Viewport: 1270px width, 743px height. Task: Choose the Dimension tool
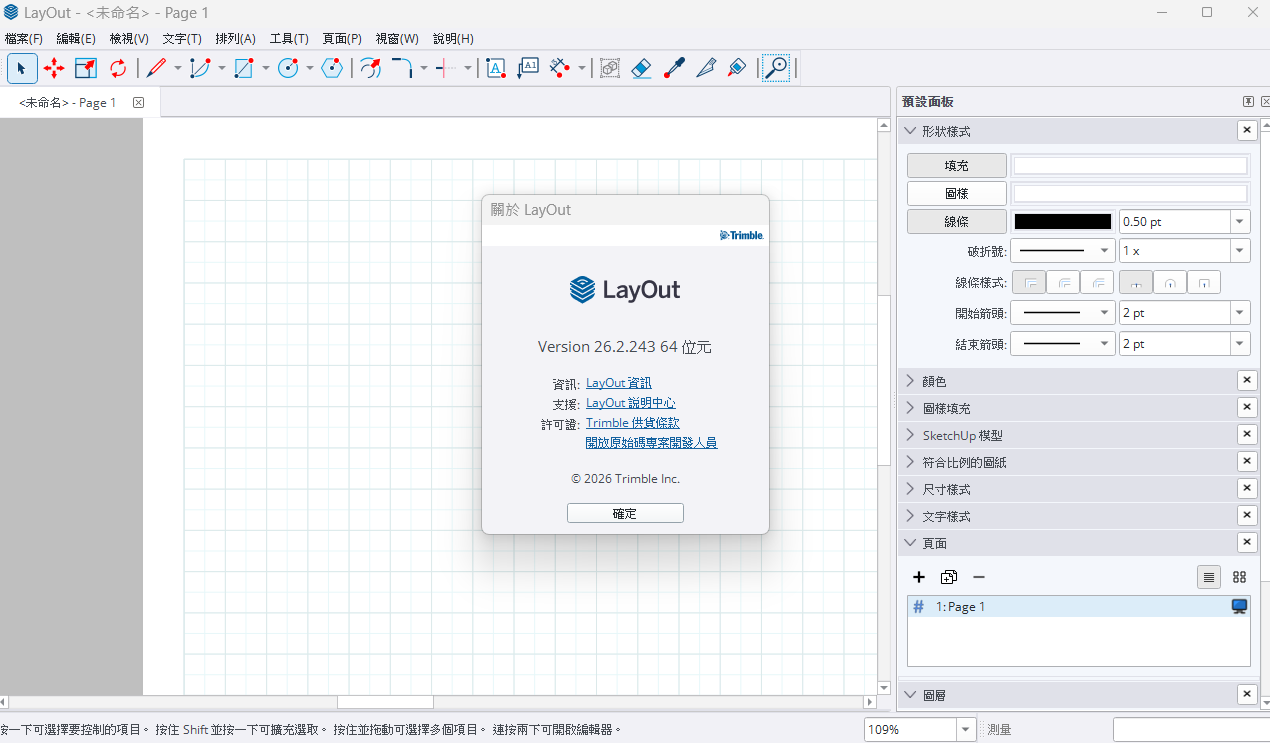coord(560,68)
